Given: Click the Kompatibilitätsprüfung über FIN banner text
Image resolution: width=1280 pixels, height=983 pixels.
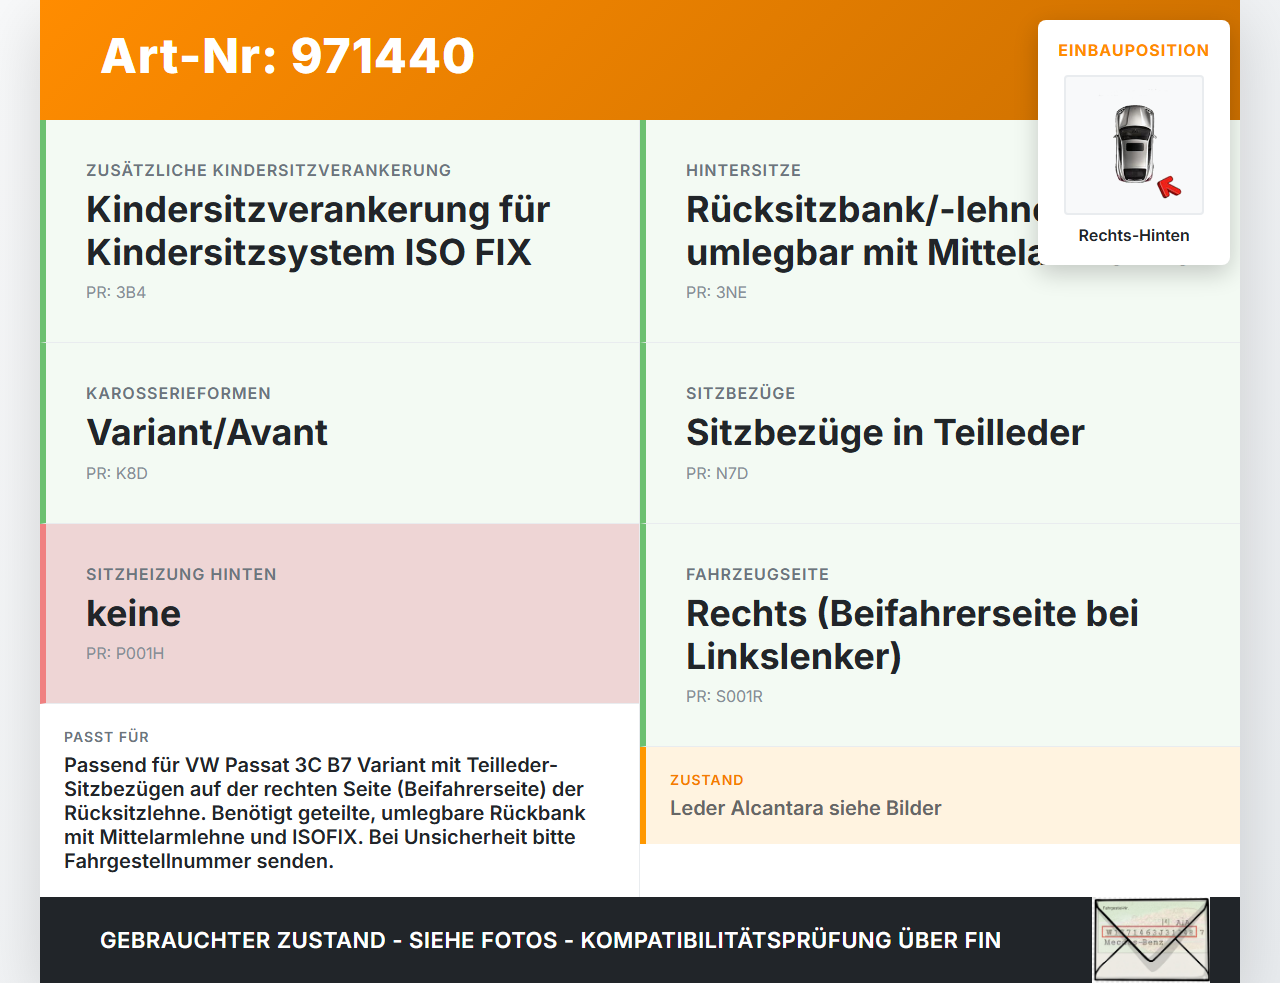Looking at the screenshot, I should (550, 940).
